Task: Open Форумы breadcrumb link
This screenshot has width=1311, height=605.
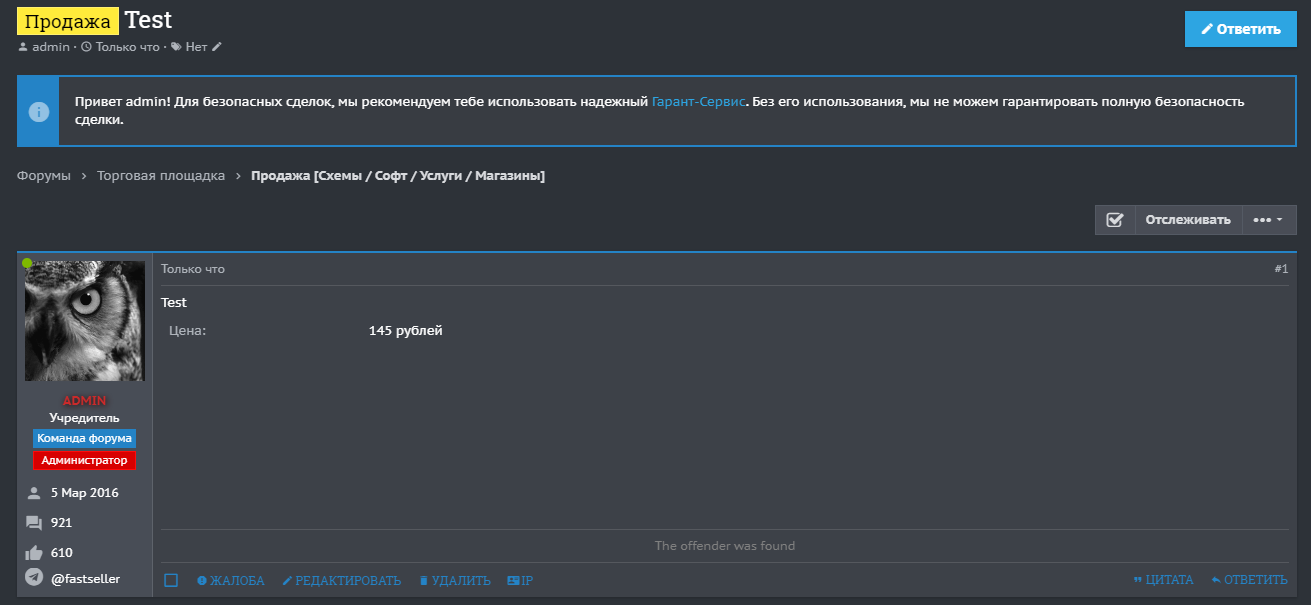Action: (x=43, y=176)
